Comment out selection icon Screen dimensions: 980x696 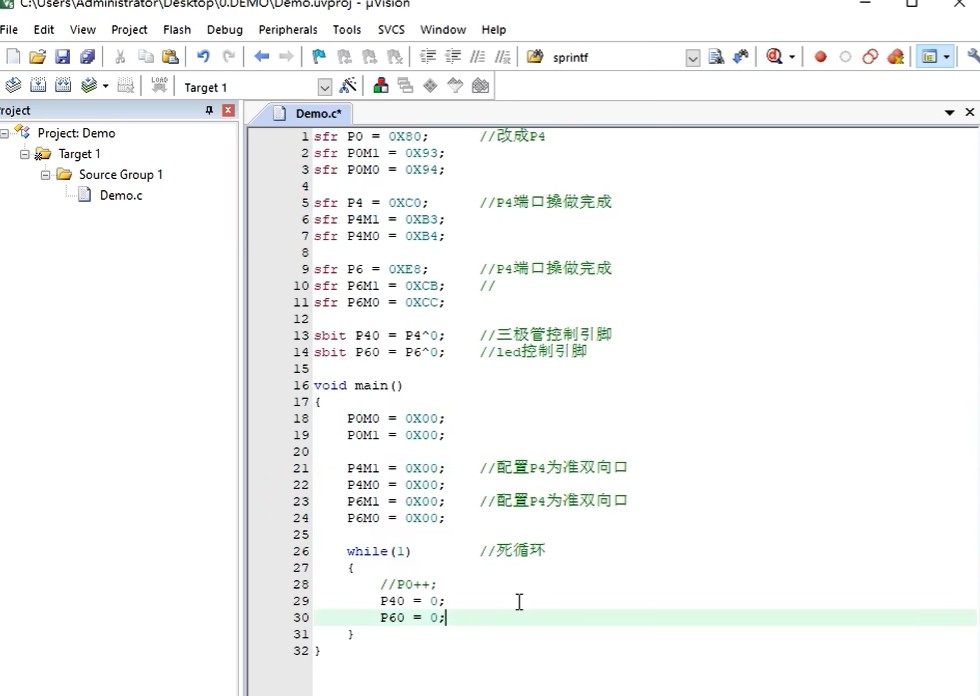[x=478, y=57]
